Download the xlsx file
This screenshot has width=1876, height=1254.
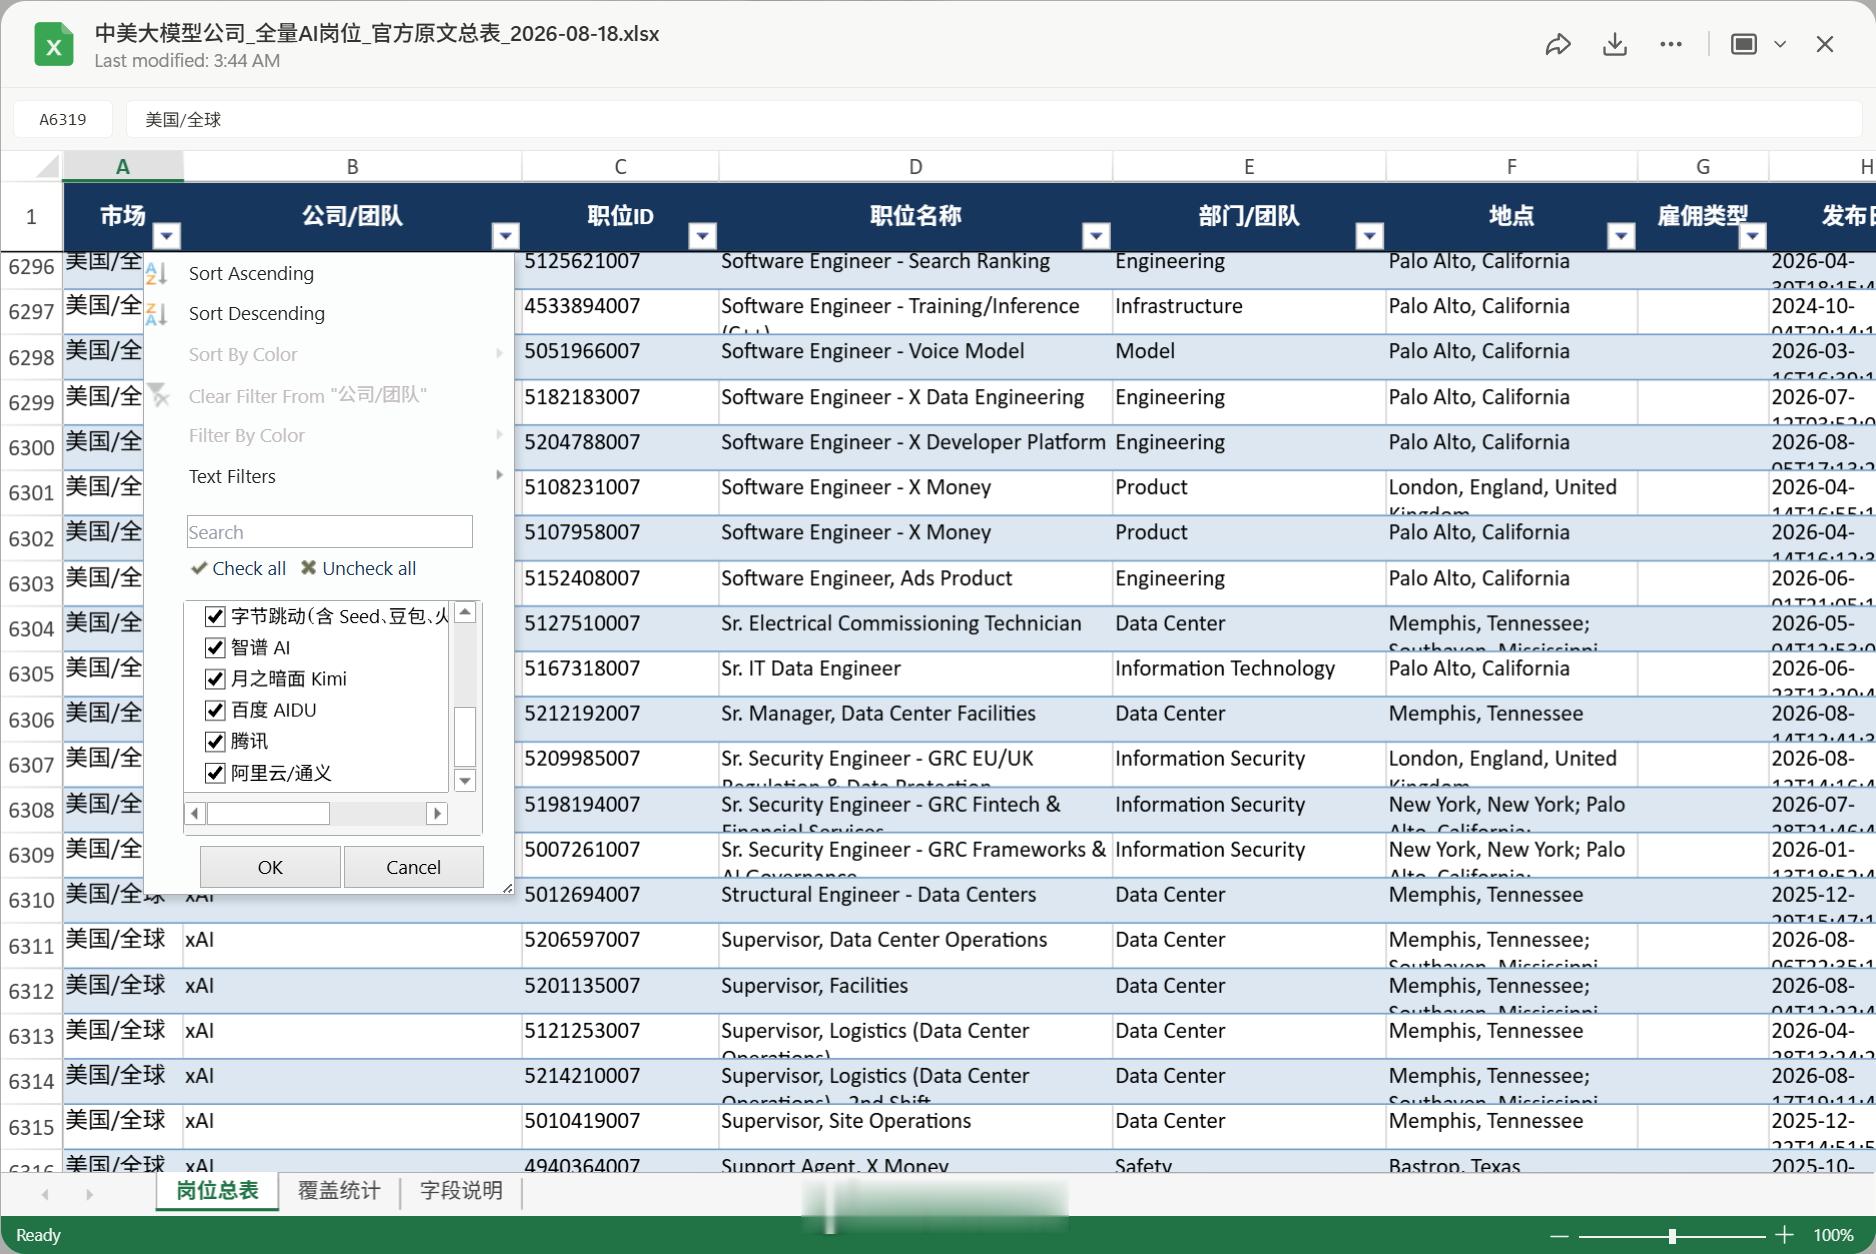point(1614,44)
